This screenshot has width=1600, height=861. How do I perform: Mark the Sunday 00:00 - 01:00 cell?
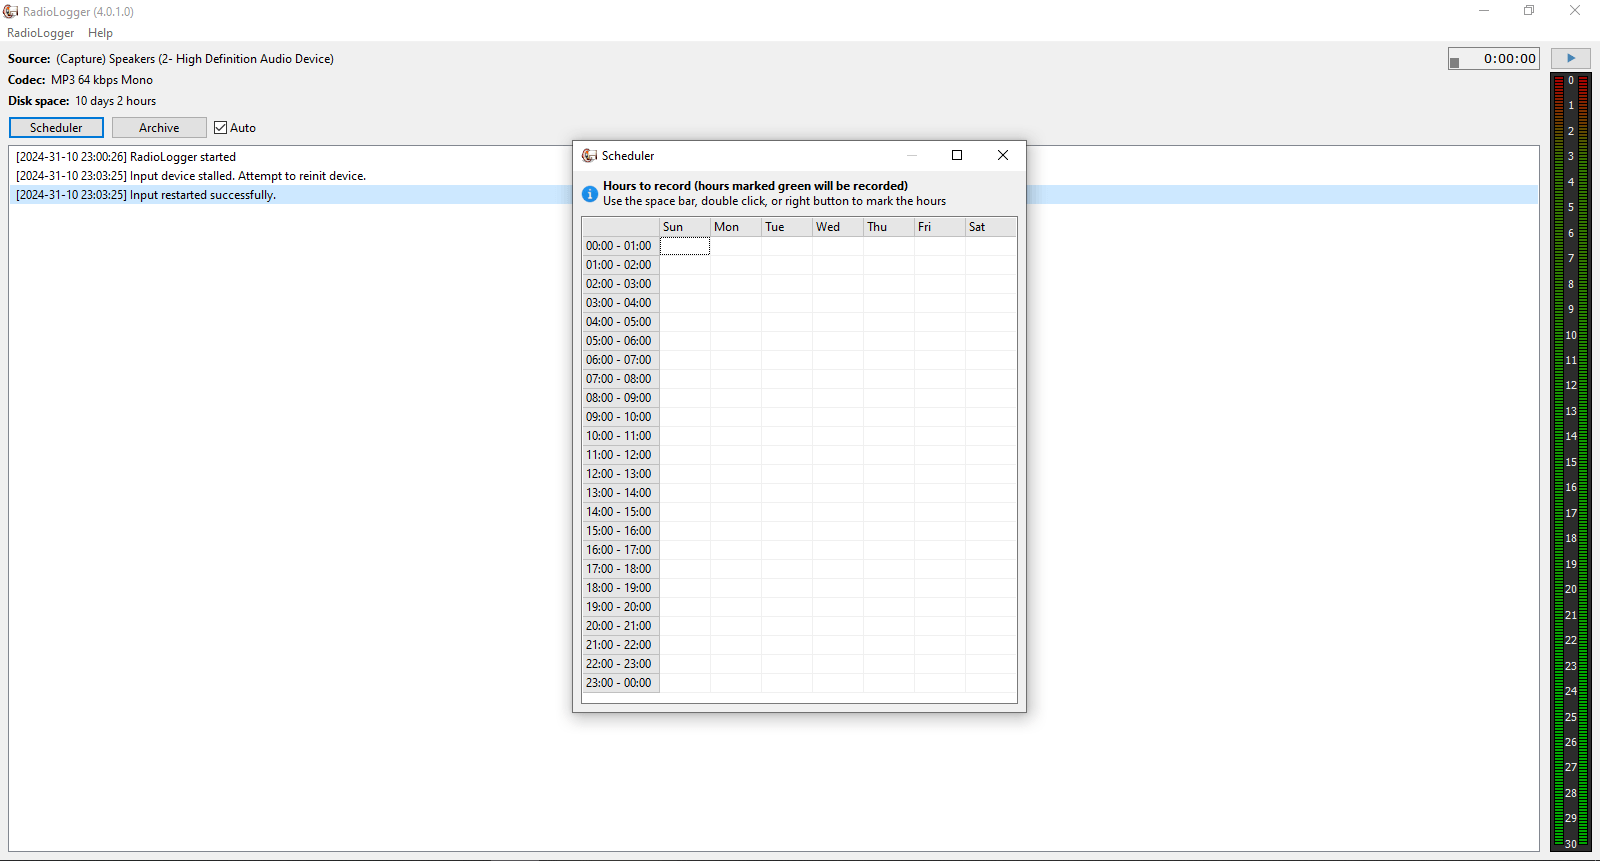click(685, 246)
